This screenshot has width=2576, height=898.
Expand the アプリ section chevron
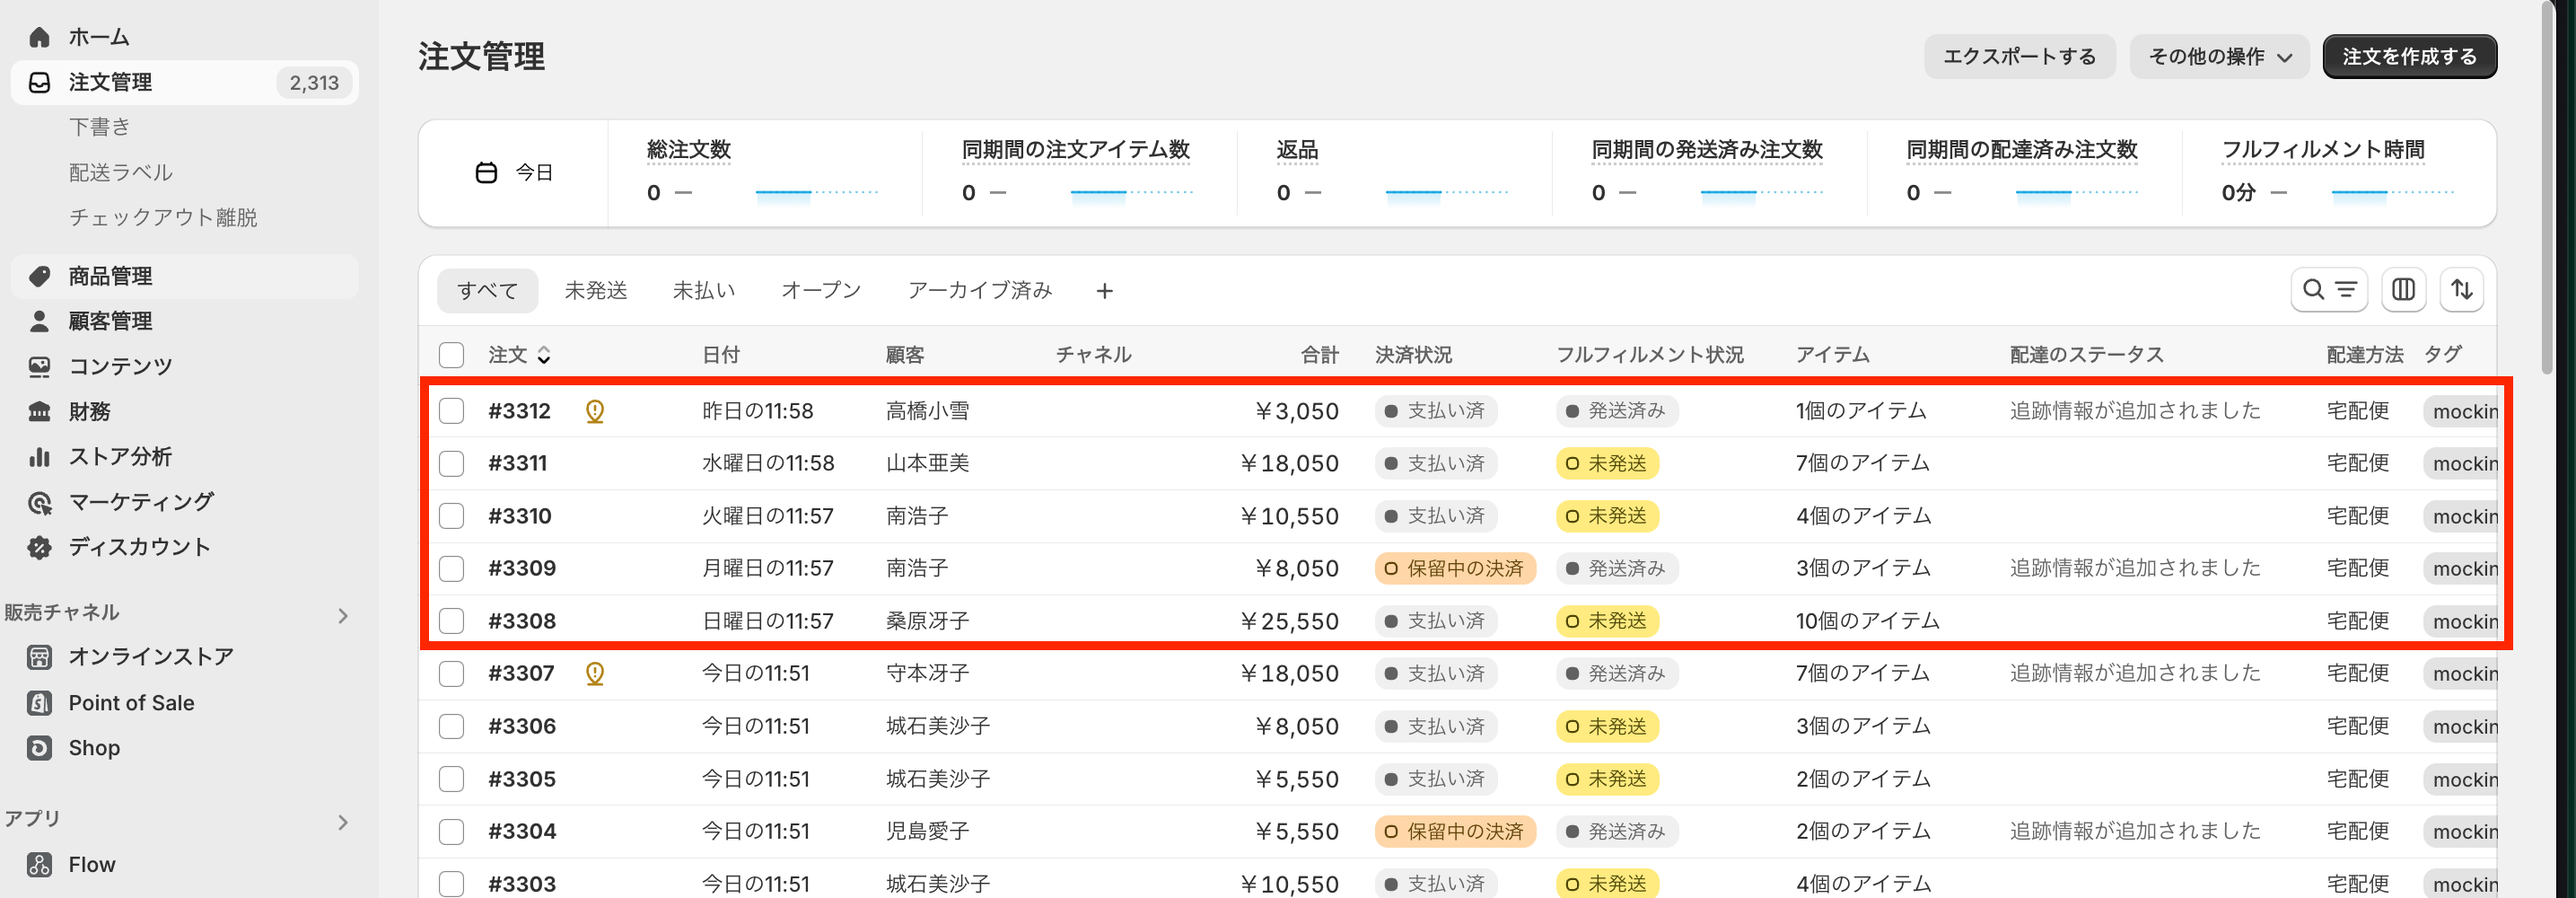tap(343, 823)
